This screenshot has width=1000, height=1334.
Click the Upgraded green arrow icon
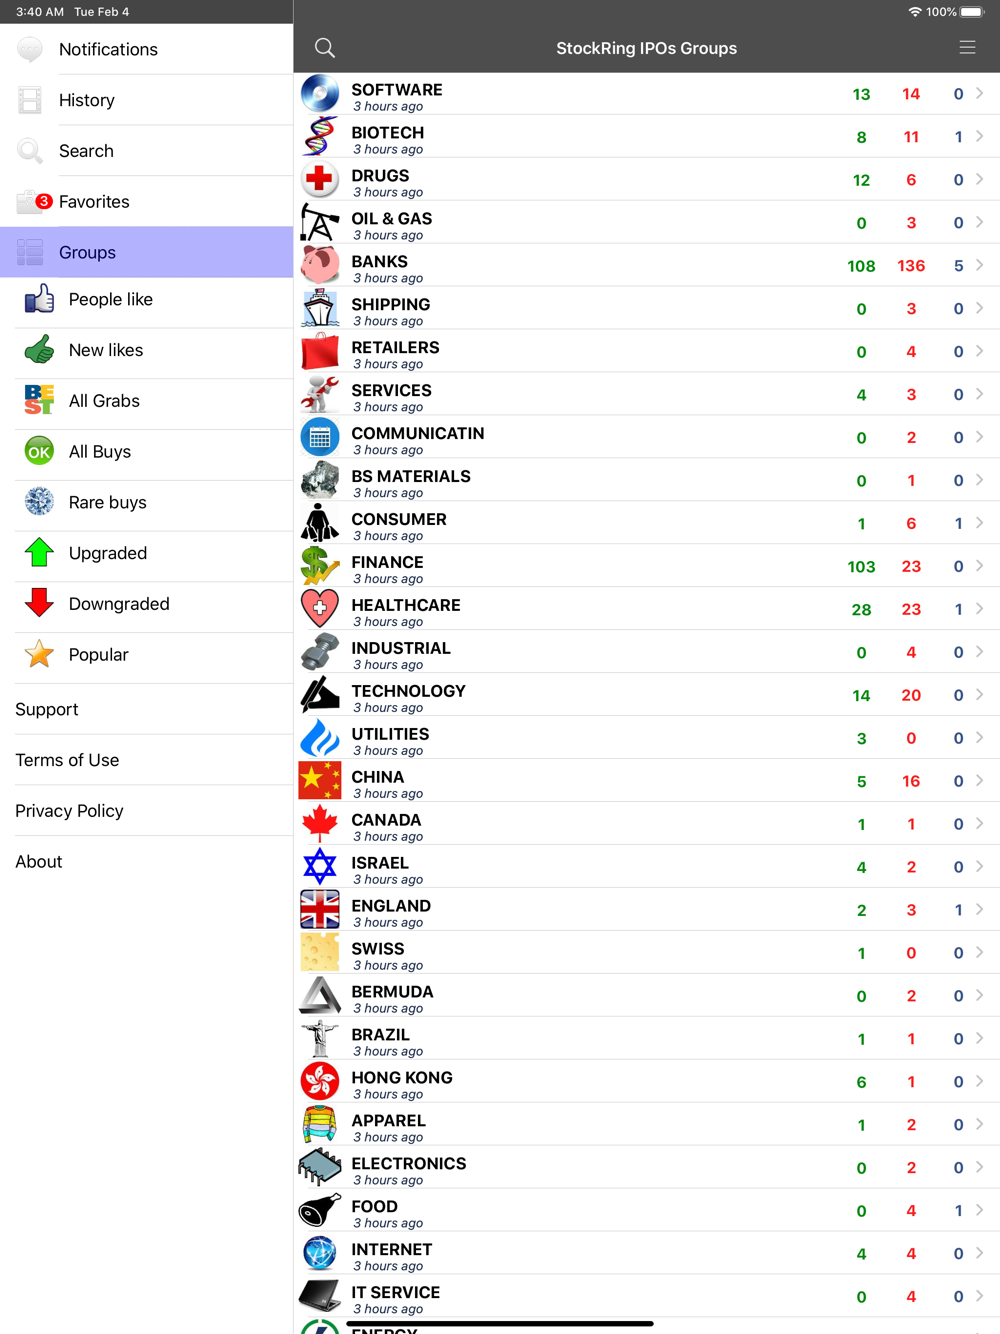(39, 553)
